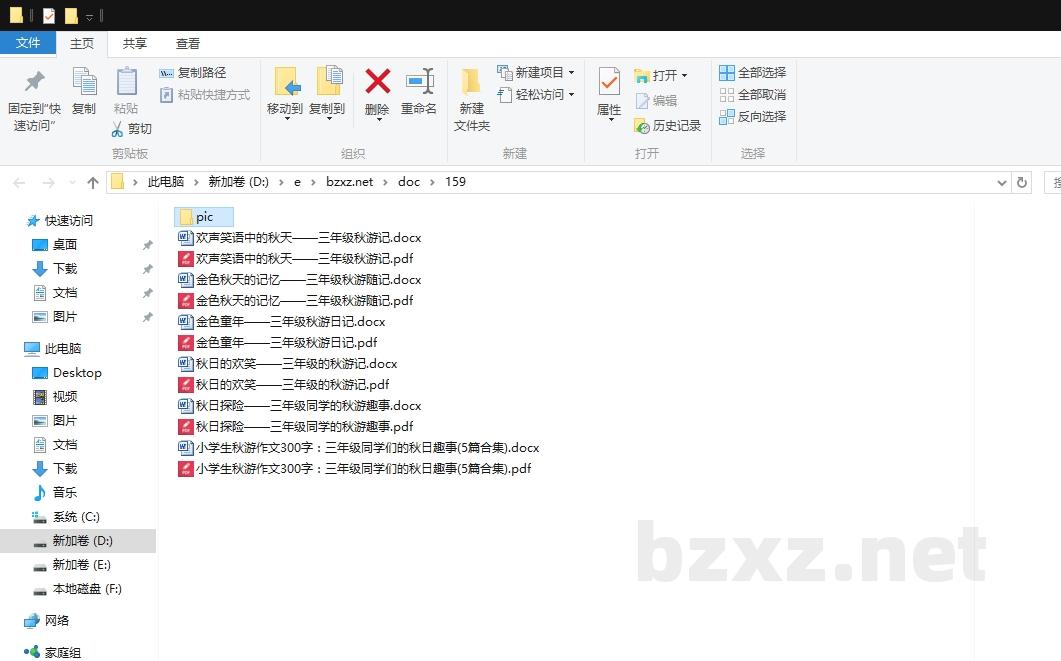
Task: Pin to Quick access (固定到快速访问) icon
Action: (35, 83)
